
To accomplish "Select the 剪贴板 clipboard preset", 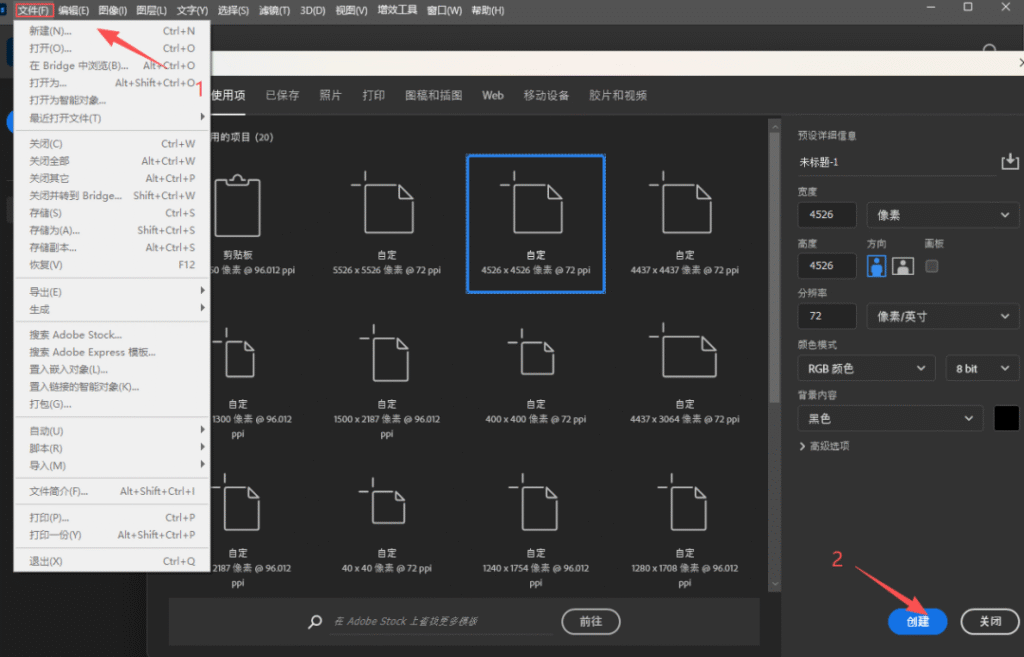I will [238, 225].
